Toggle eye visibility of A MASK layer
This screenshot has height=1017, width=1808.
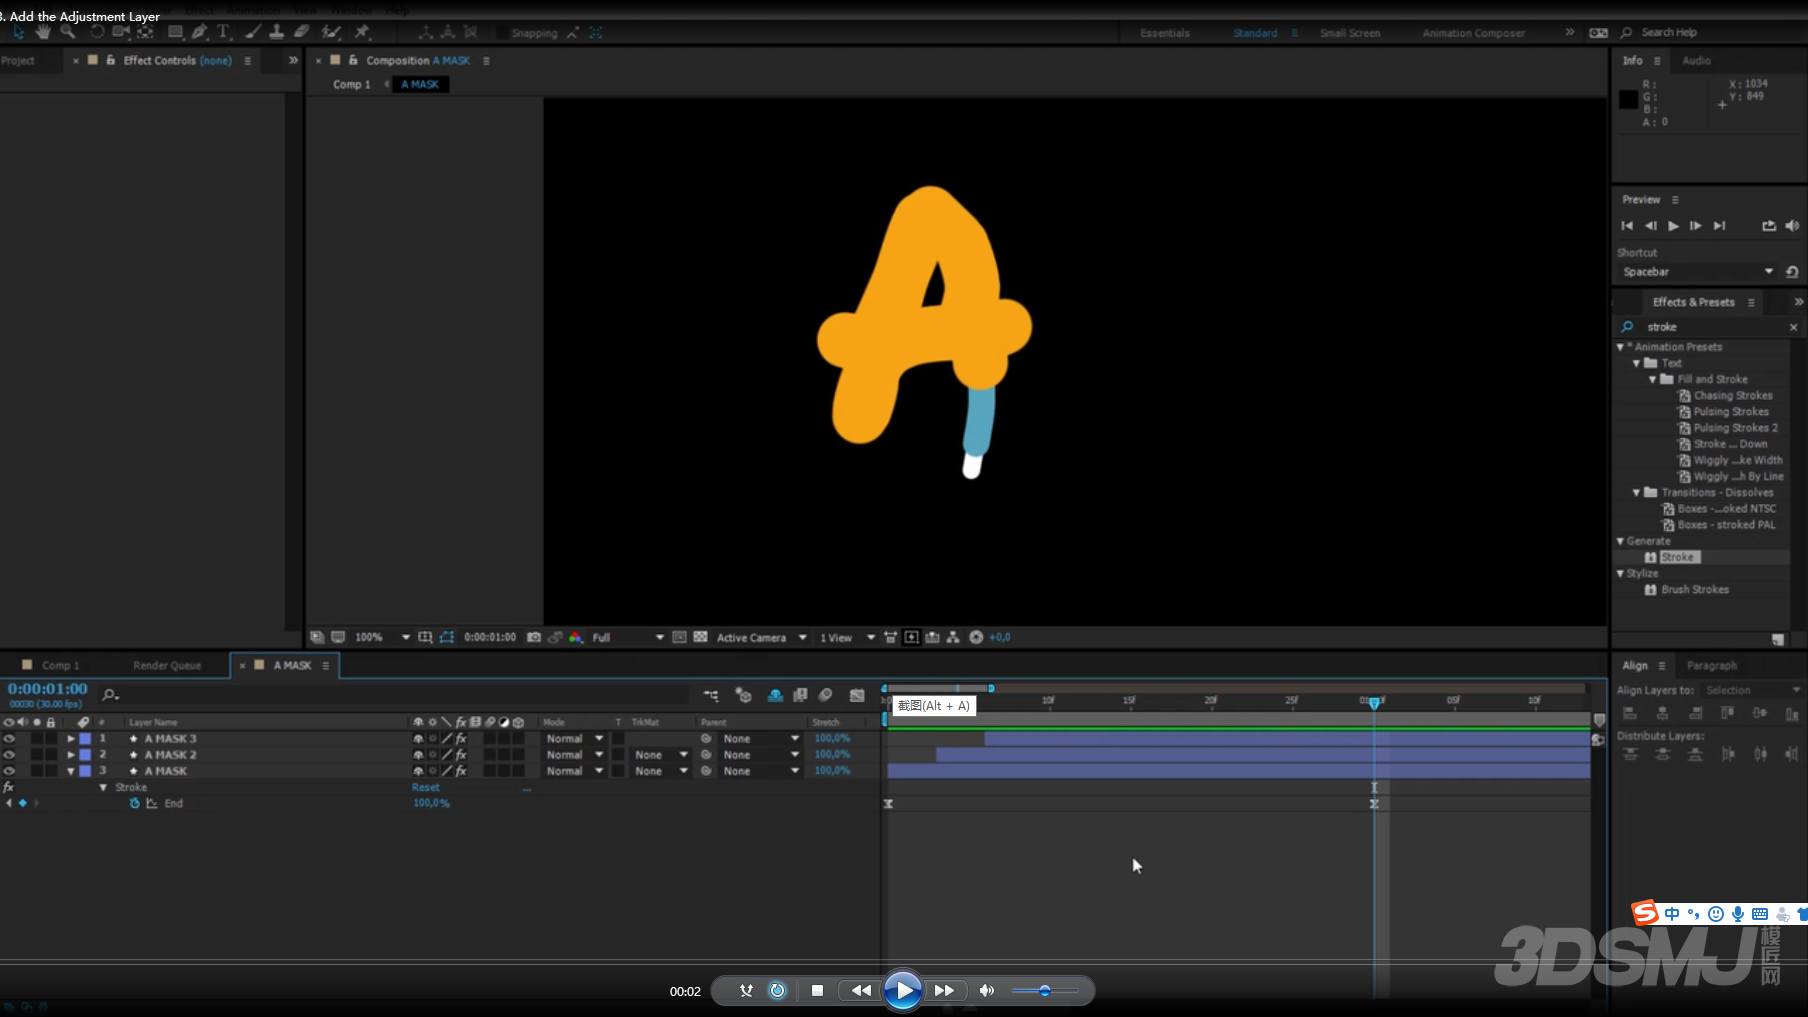[9, 771]
